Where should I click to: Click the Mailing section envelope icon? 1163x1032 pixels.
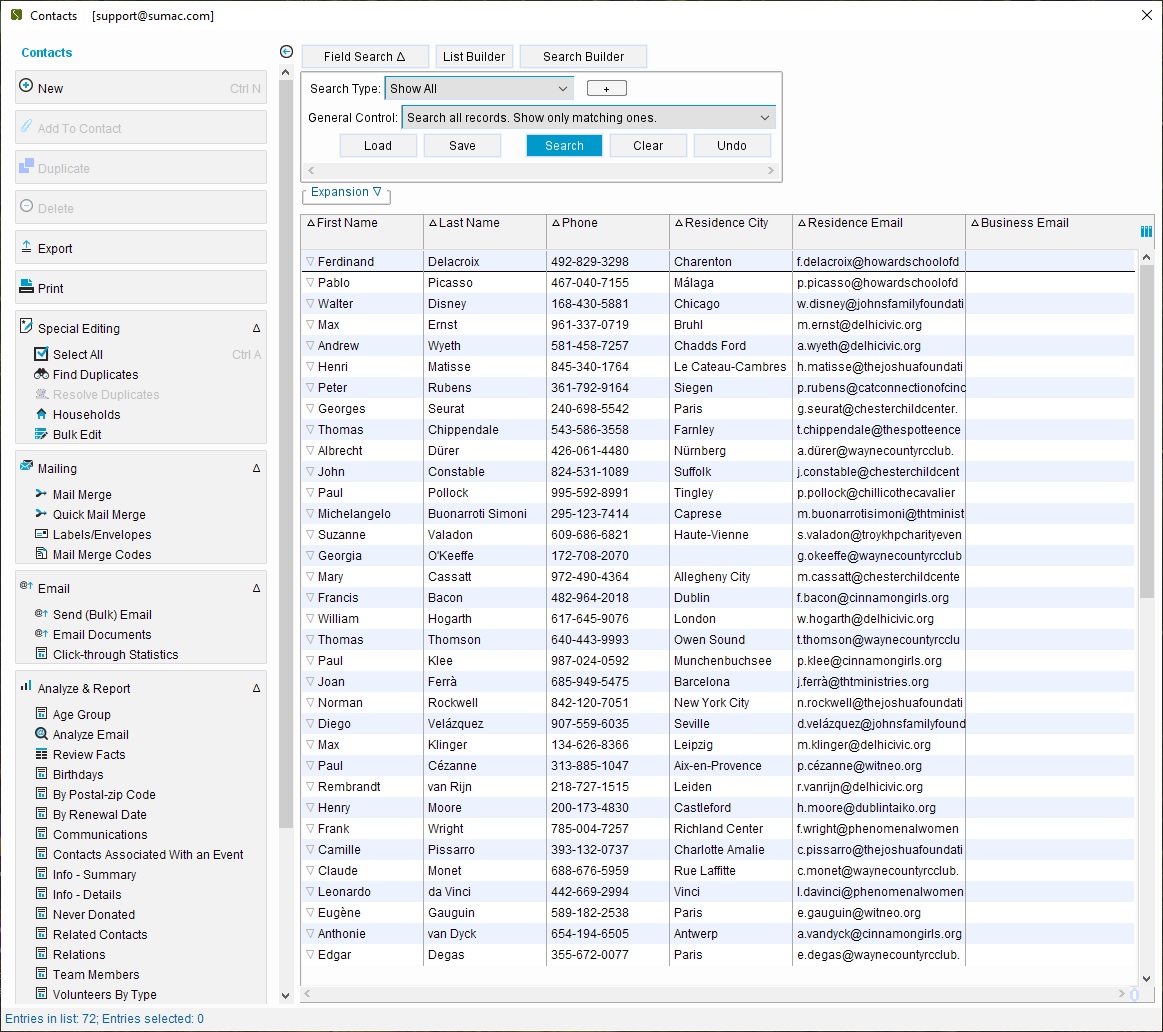point(26,466)
